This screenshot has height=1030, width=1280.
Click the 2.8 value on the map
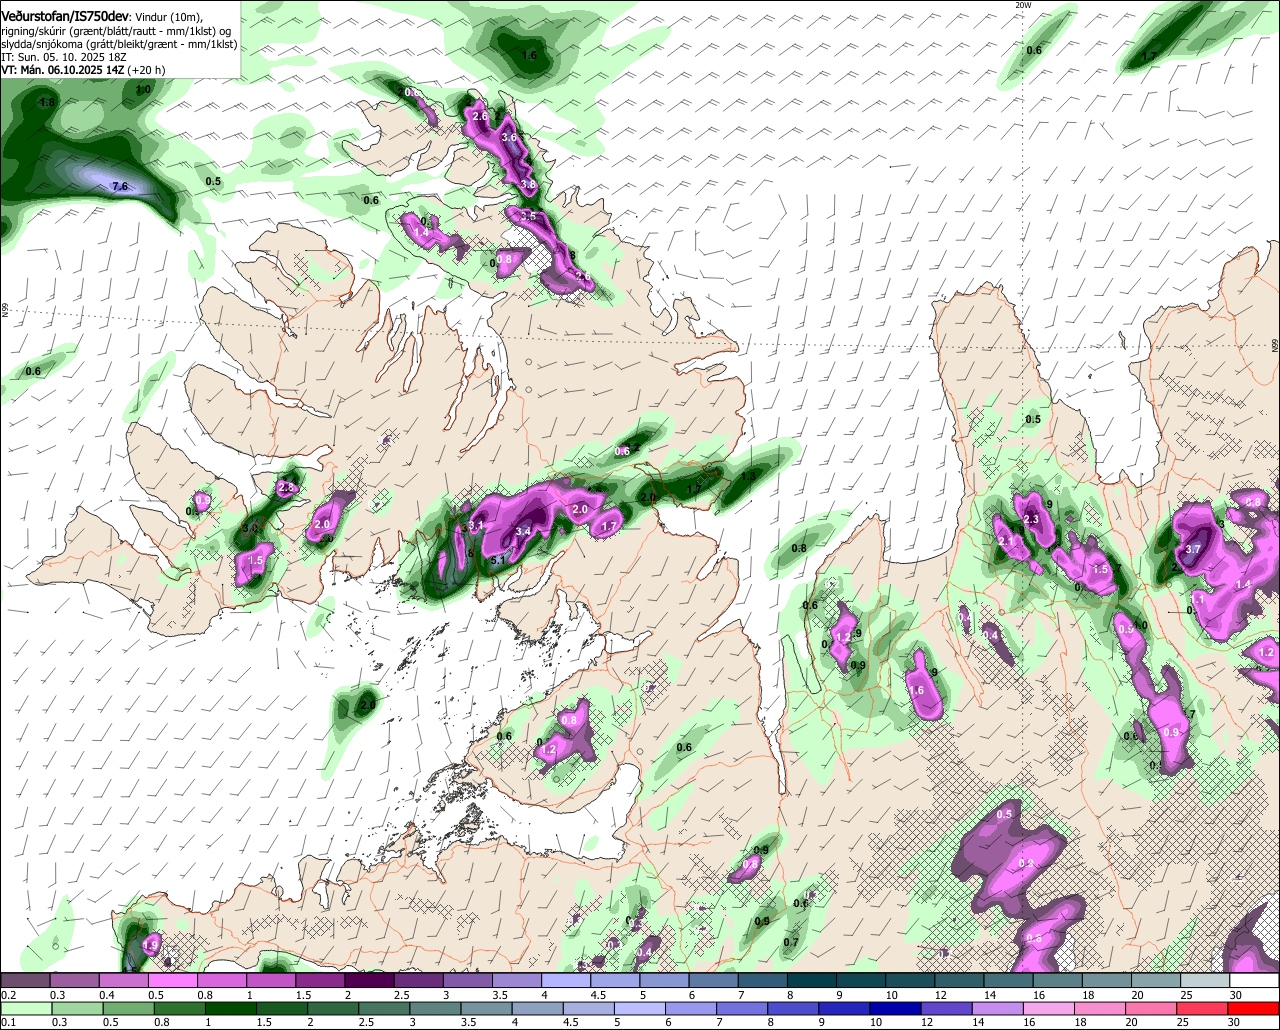(286, 488)
